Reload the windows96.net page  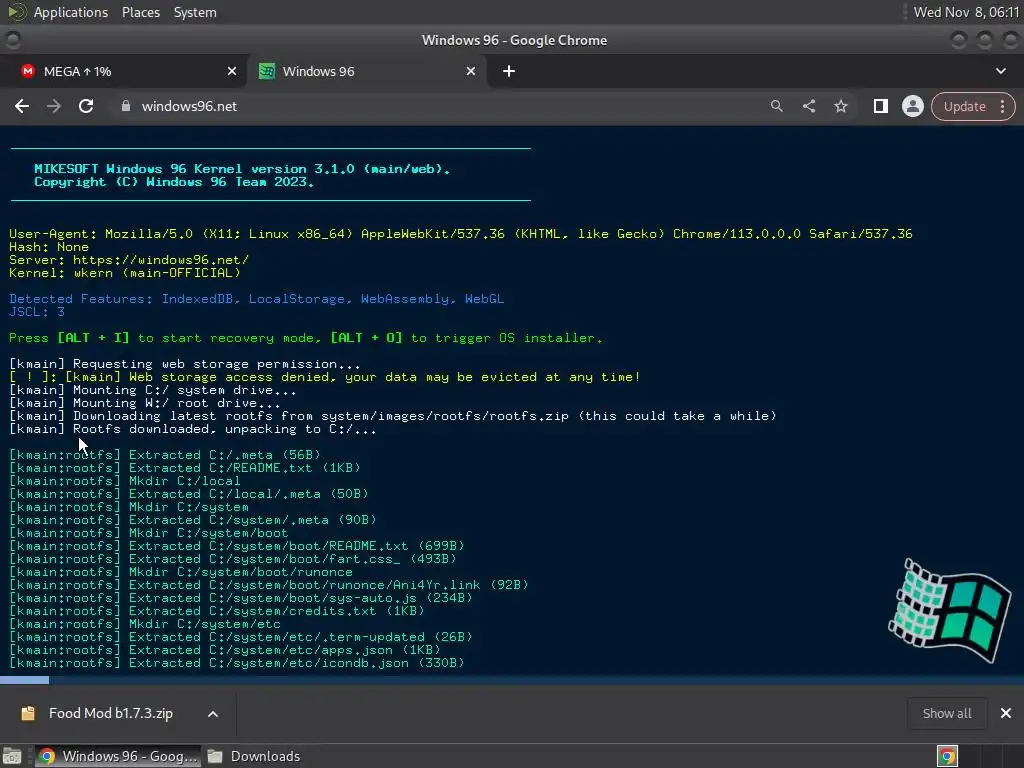click(86, 106)
